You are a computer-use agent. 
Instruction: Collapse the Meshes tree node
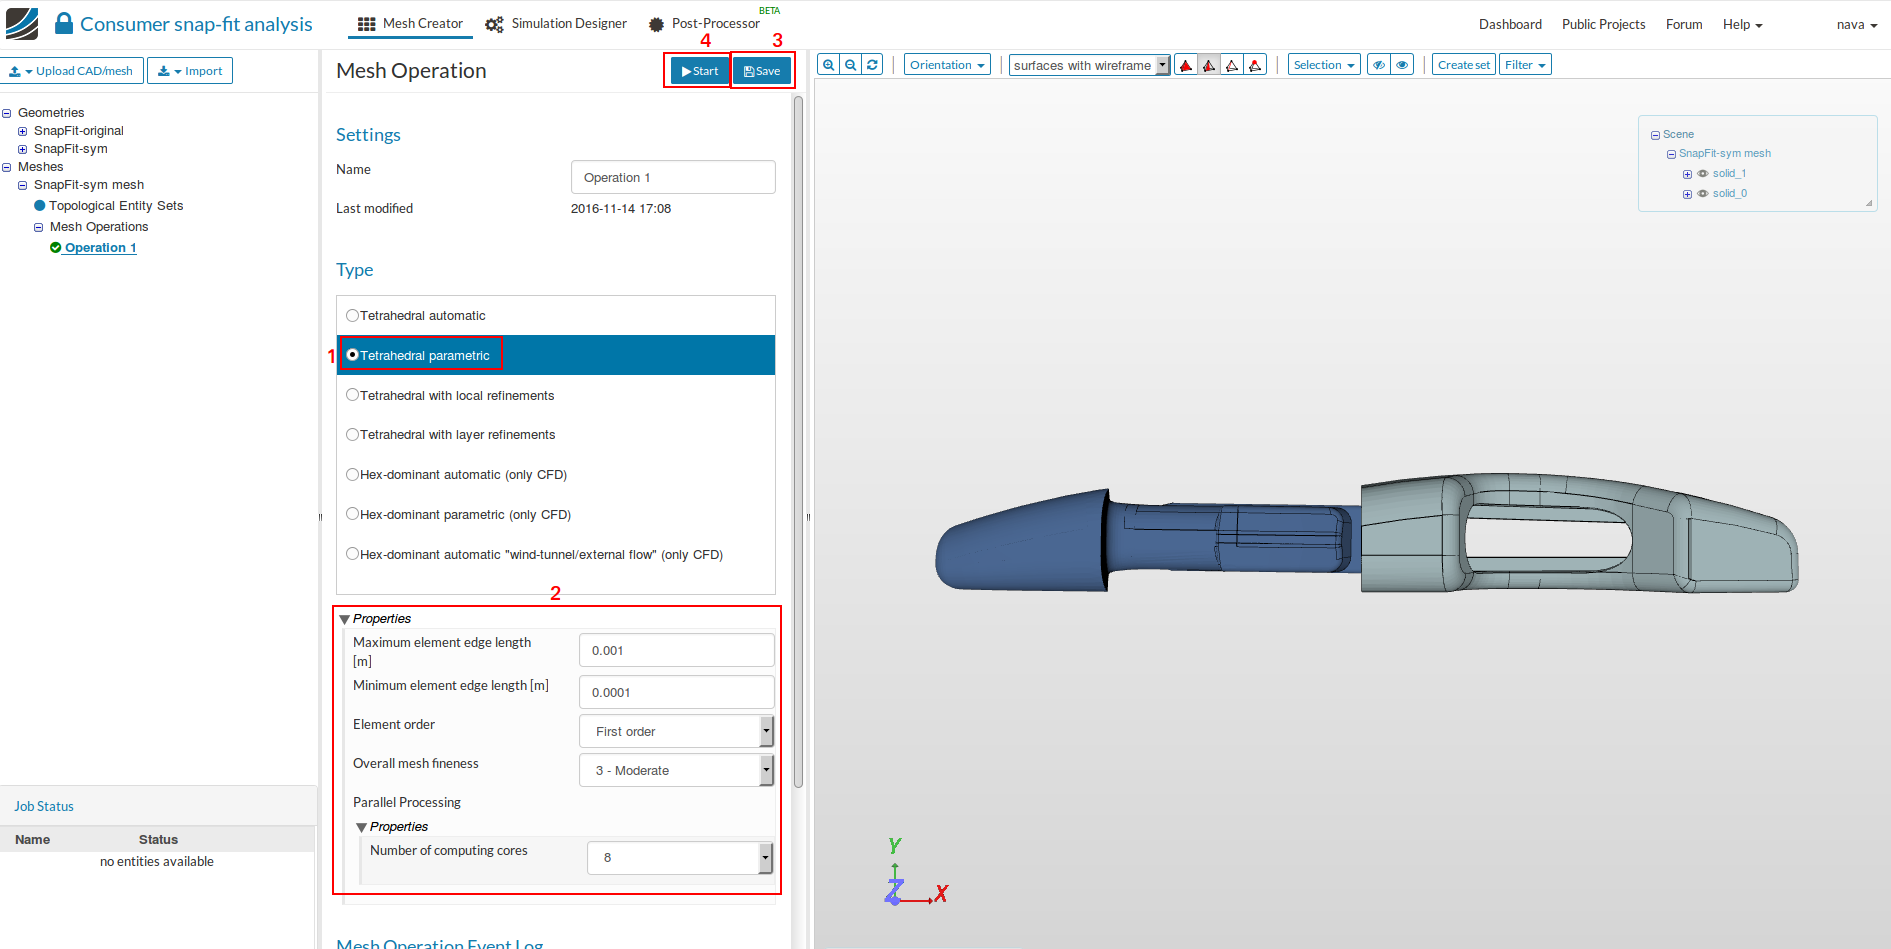pos(7,167)
